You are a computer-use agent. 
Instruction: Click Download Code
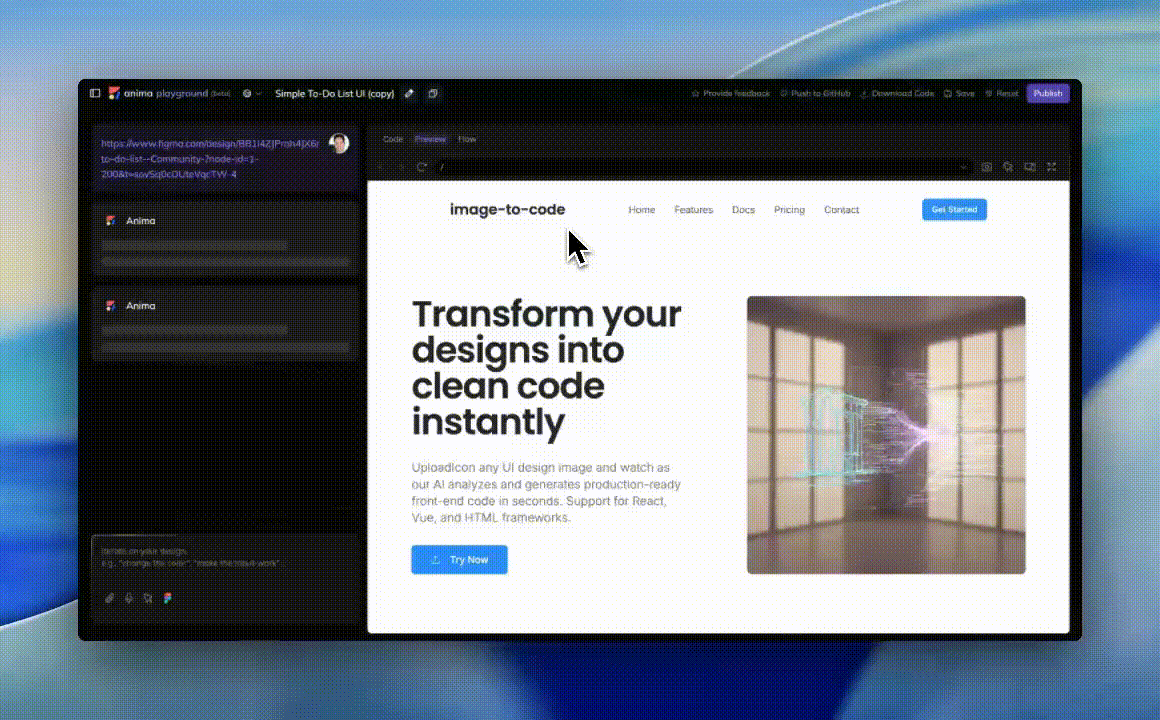(x=897, y=93)
